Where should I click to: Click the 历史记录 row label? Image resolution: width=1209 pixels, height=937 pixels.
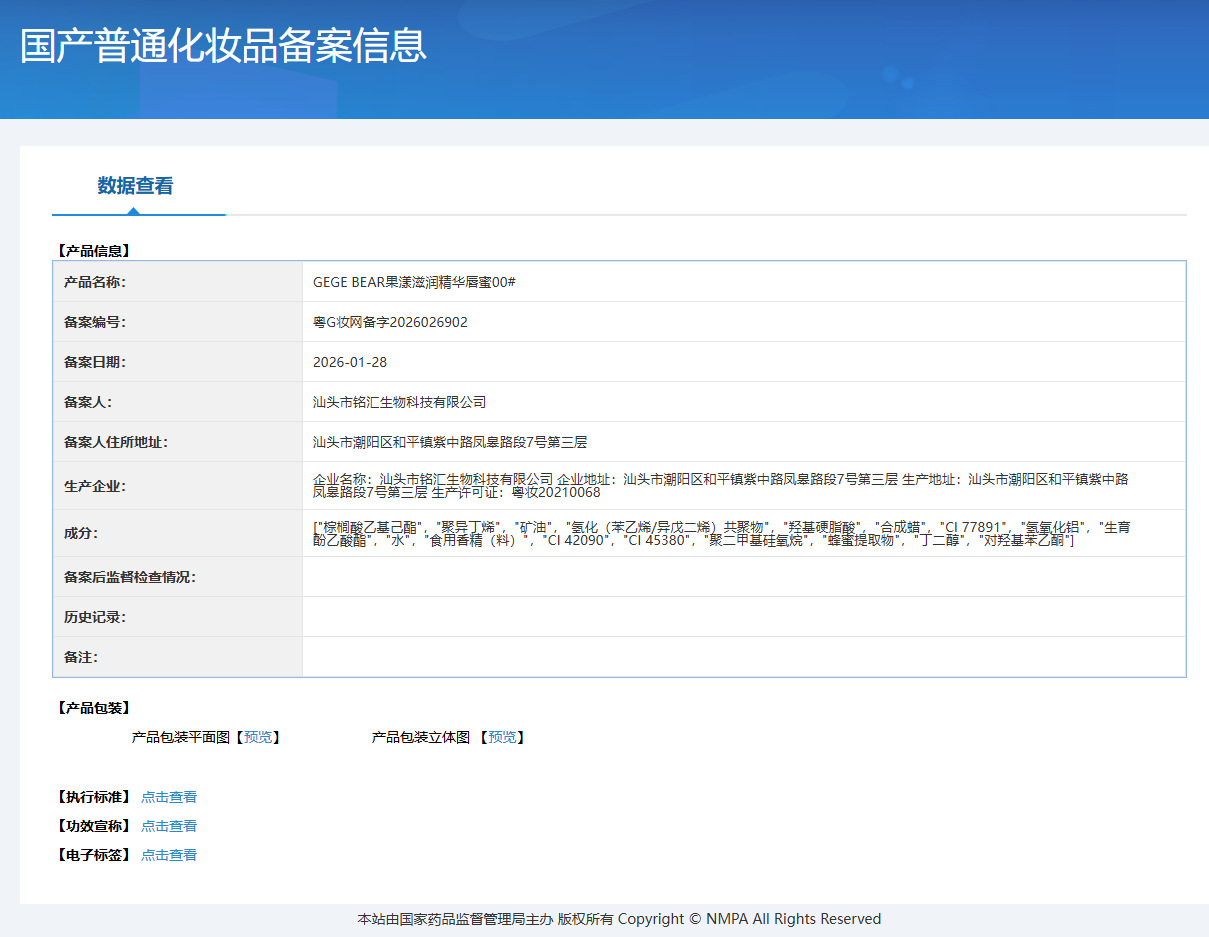click(x=95, y=617)
